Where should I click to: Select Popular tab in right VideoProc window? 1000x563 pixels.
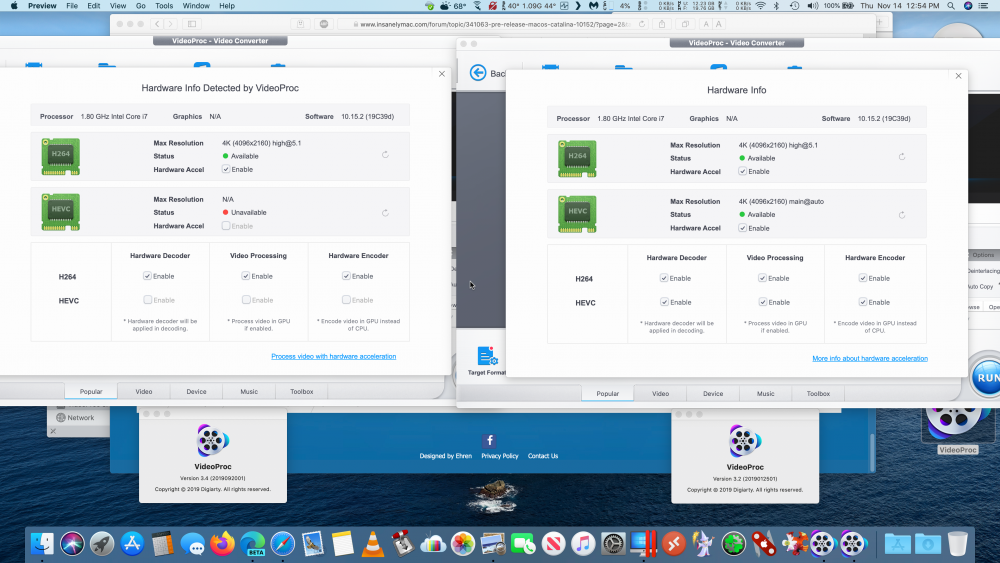(608, 393)
